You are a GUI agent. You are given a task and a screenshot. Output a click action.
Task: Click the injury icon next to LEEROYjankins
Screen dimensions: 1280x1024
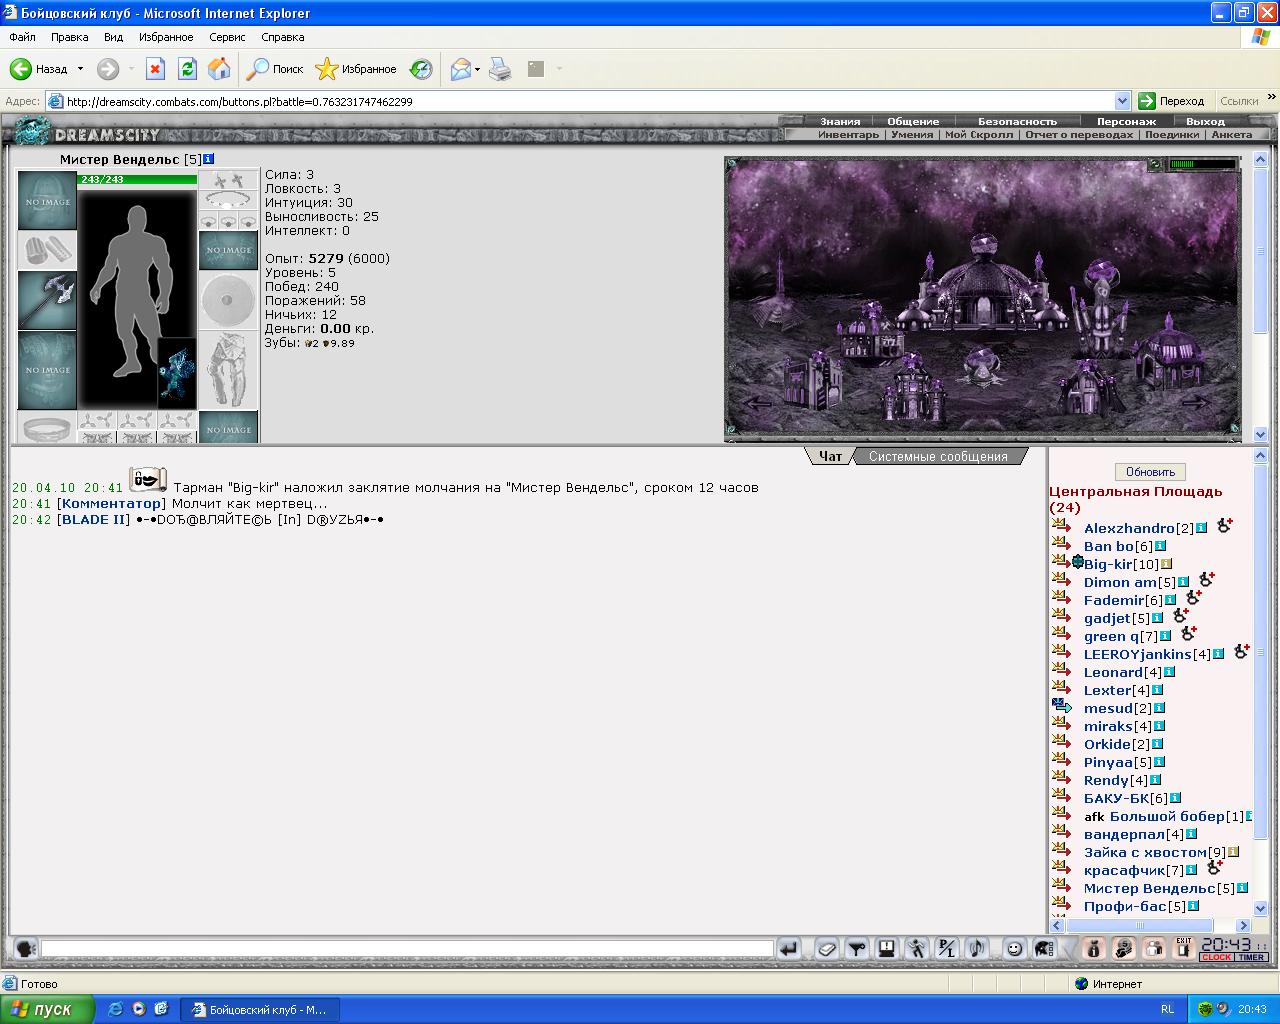(1241, 652)
